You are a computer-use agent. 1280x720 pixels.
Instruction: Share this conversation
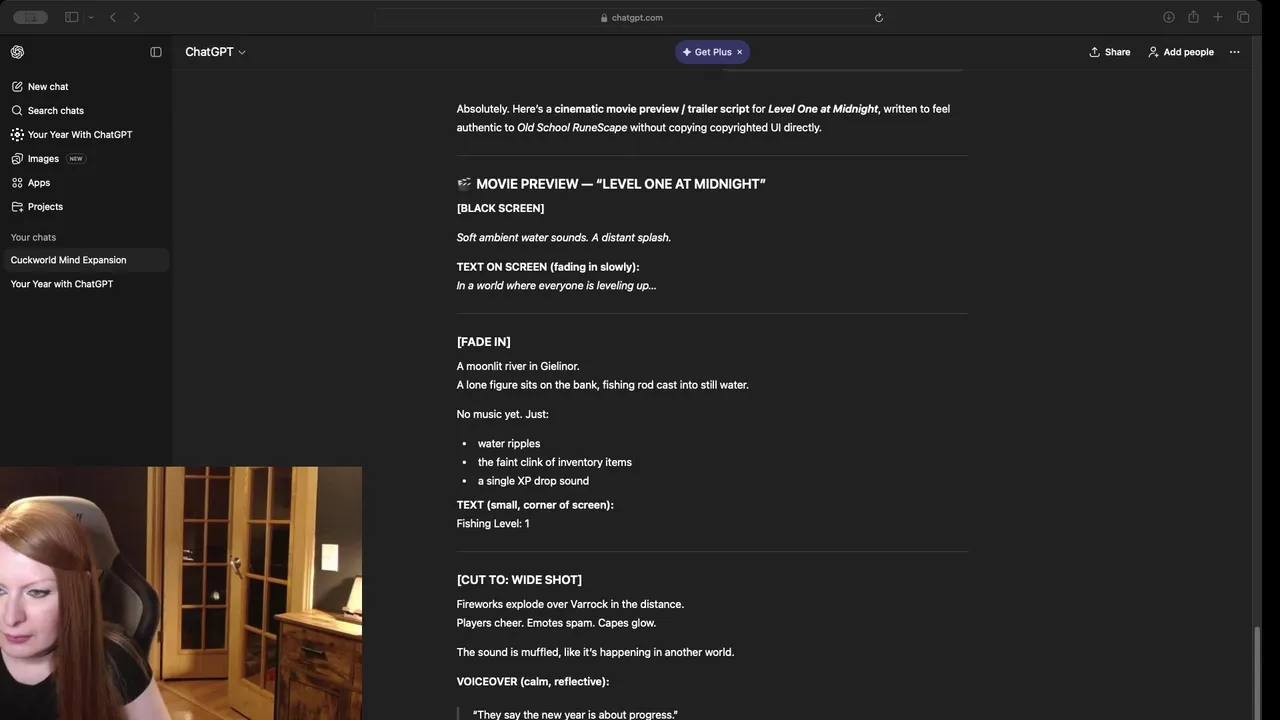tap(1110, 52)
